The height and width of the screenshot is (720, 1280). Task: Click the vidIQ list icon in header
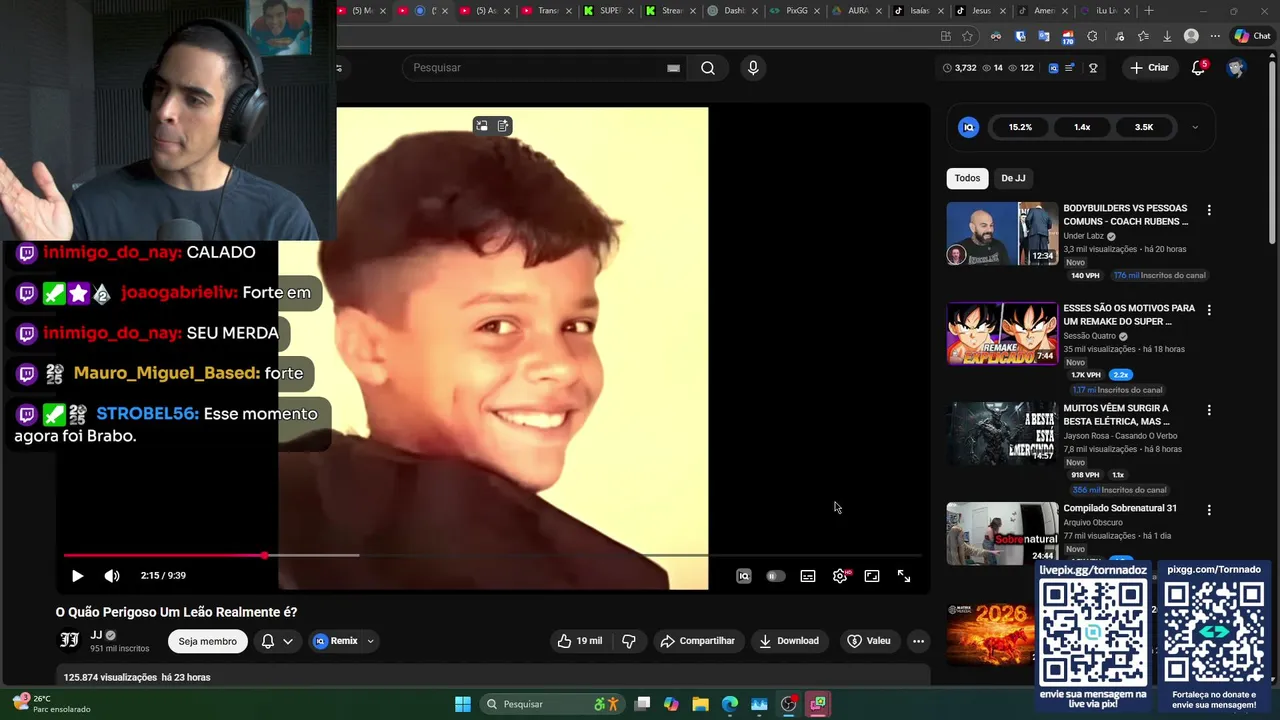coord(1070,68)
